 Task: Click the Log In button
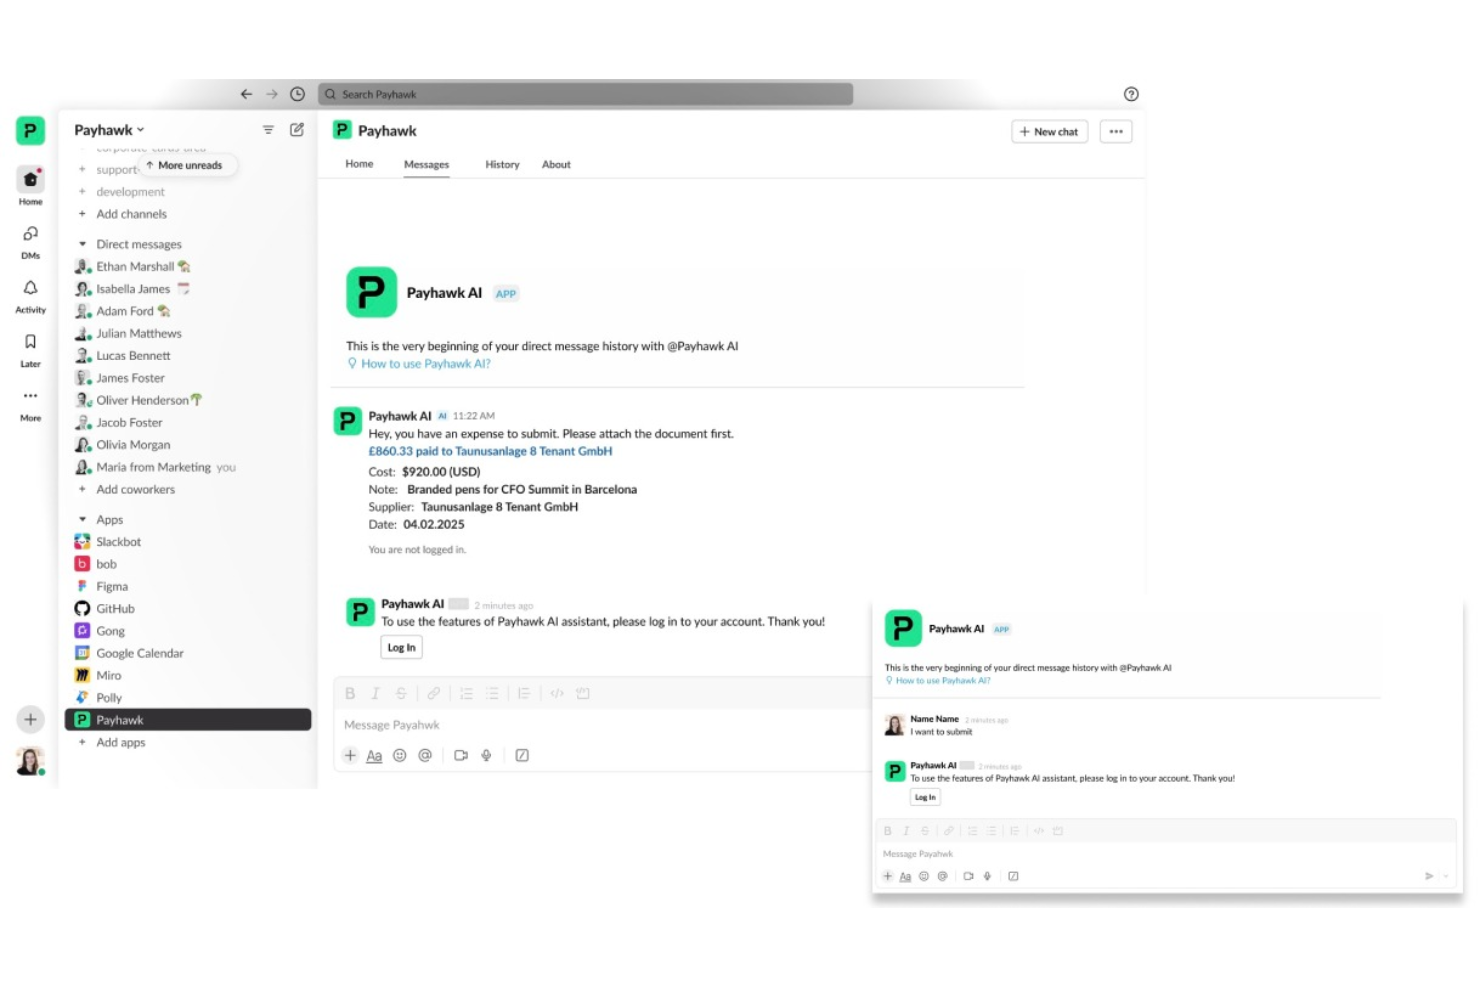[400, 647]
